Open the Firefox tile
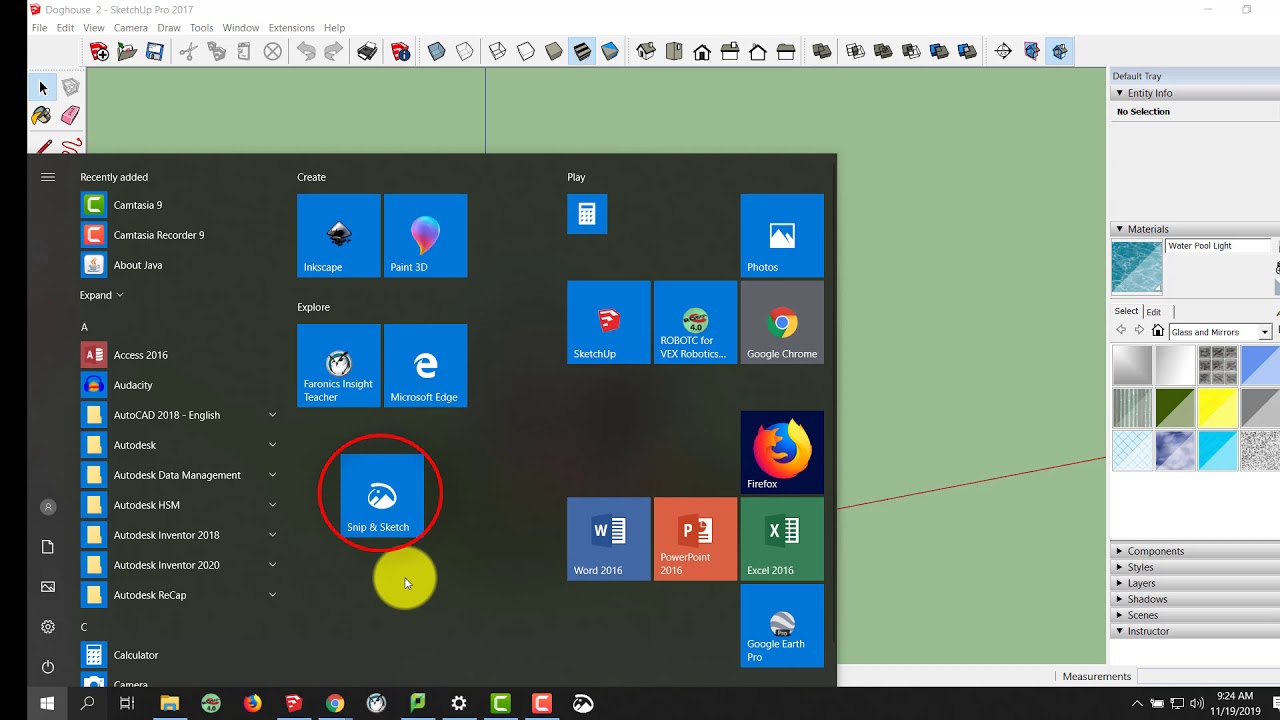Screen dimensions: 1280x720 782,452
